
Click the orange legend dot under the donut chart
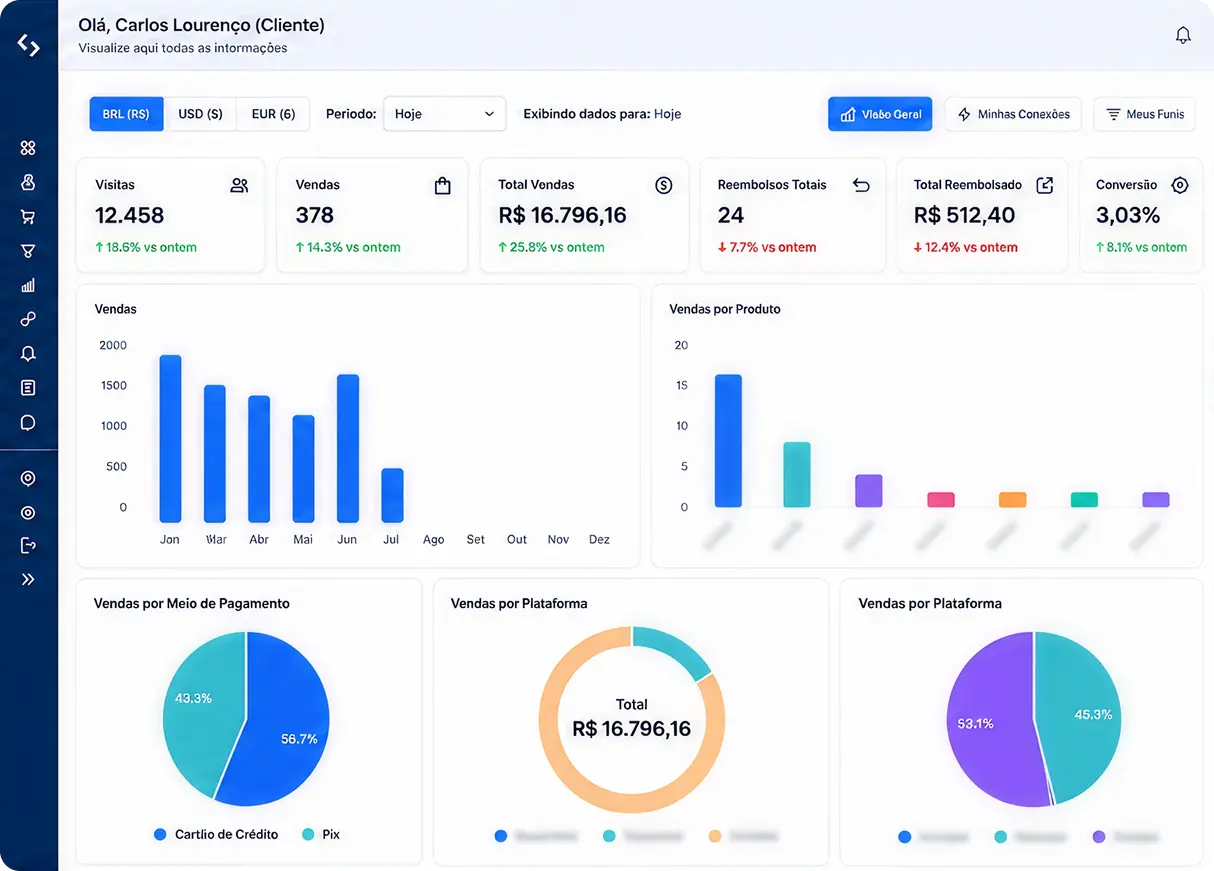pyautogui.click(x=714, y=836)
